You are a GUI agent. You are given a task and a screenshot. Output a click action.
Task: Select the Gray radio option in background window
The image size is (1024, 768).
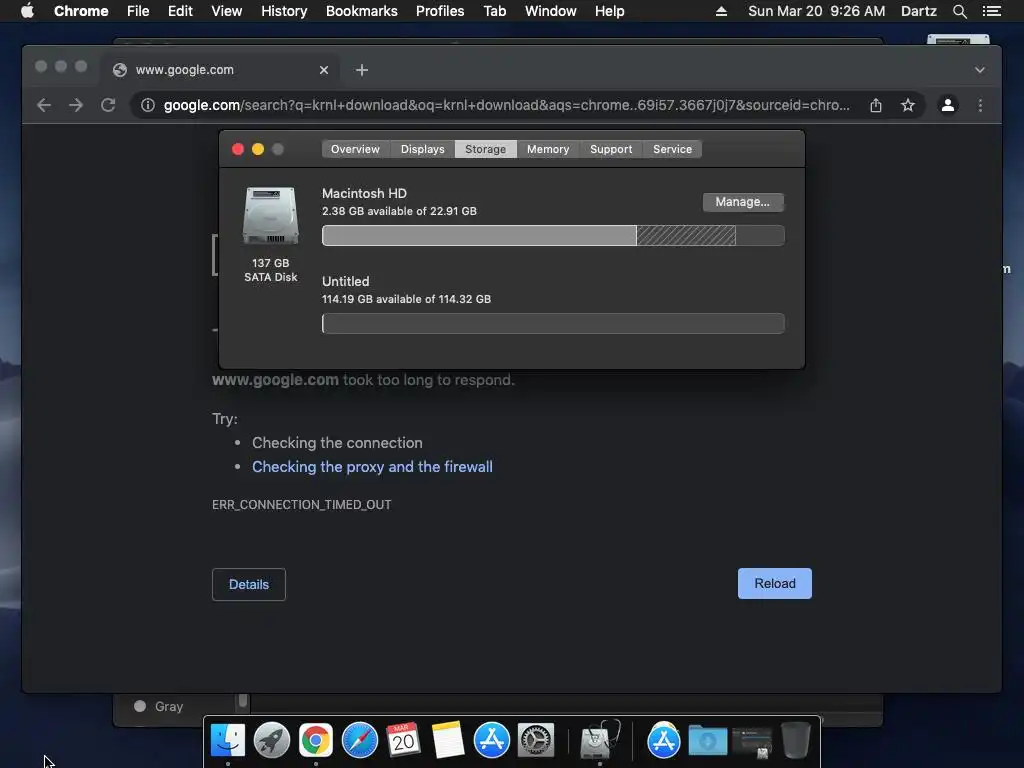click(x=140, y=706)
